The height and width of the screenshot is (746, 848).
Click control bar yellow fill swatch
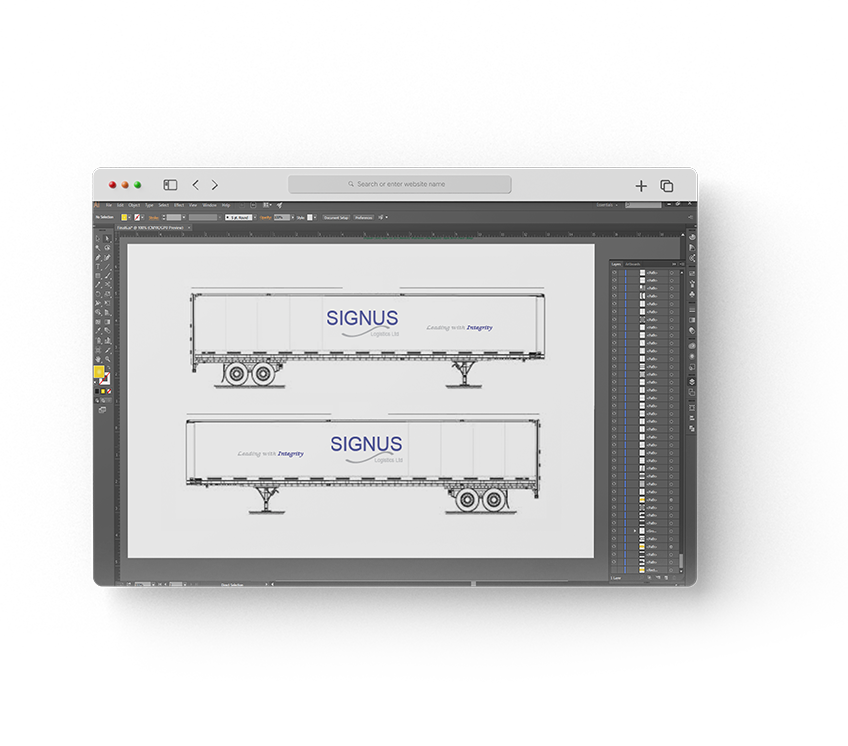124,217
